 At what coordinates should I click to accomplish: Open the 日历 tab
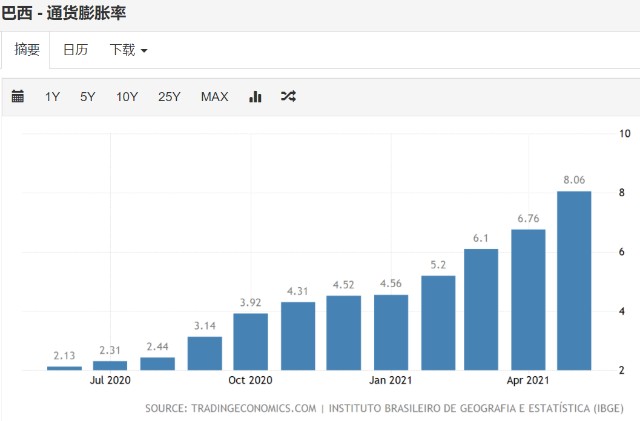click(x=76, y=50)
